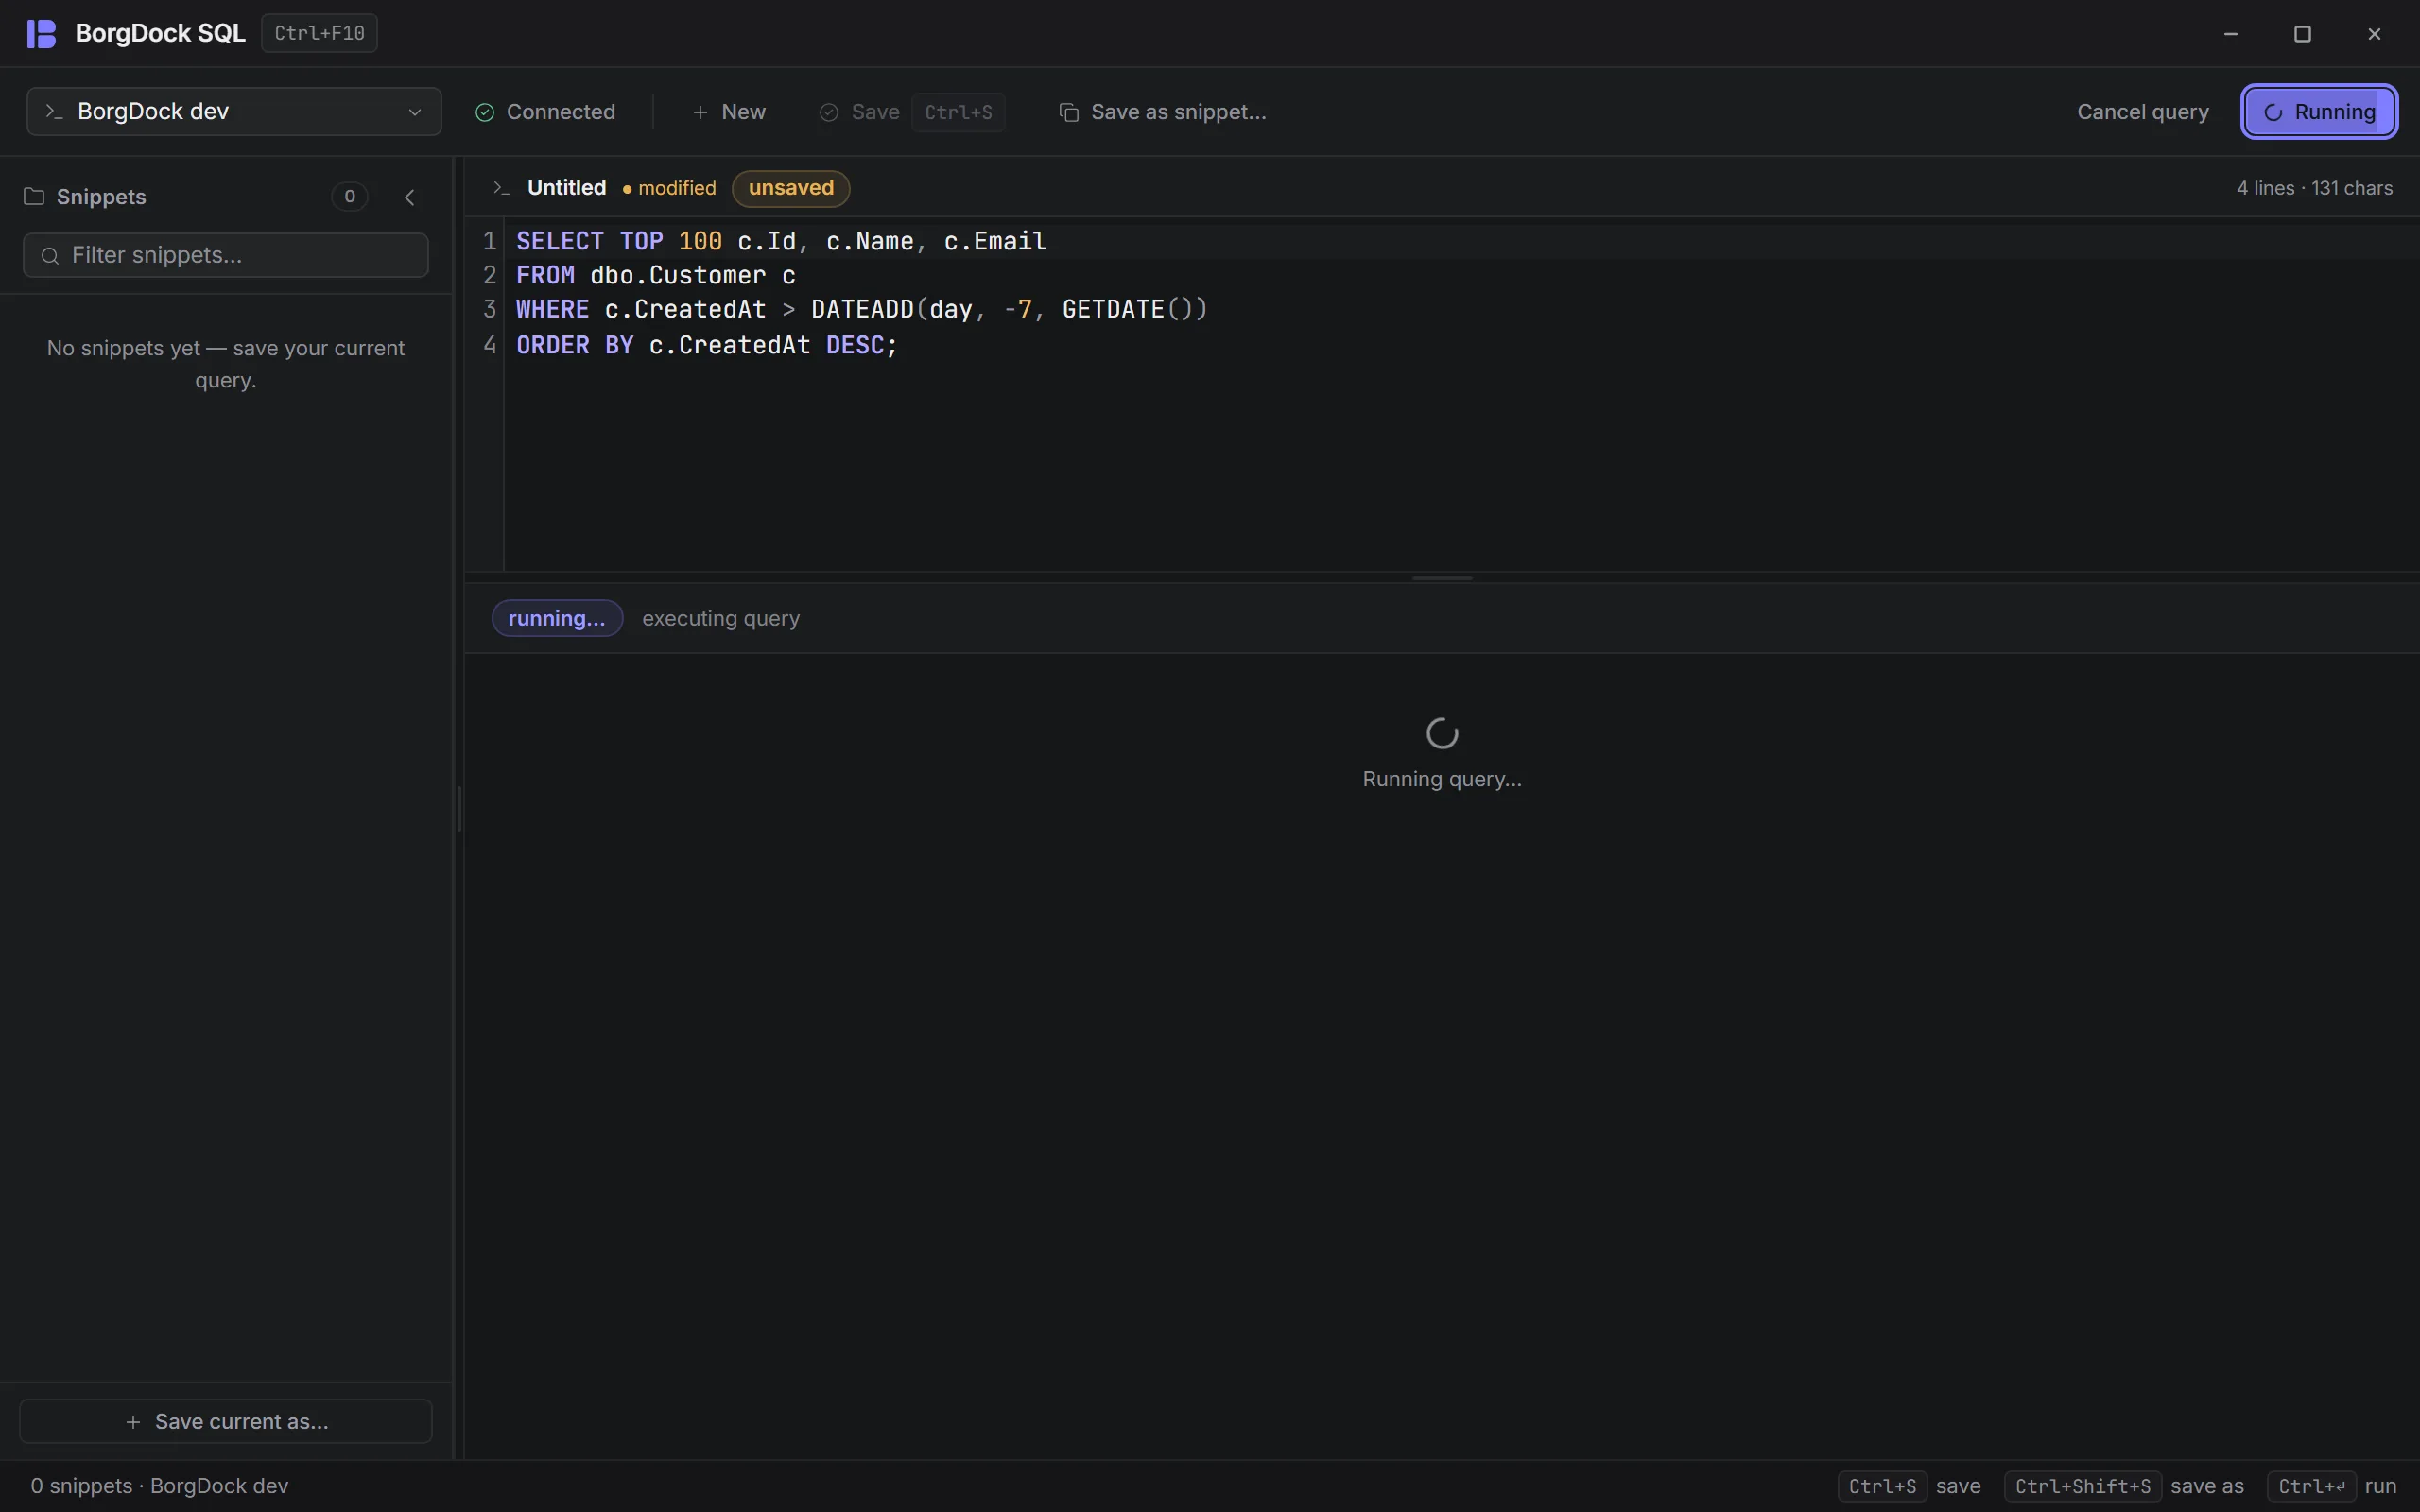This screenshot has height=1512, width=2420.
Task: Click the snippets count badge 0
Action: click(x=349, y=196)
